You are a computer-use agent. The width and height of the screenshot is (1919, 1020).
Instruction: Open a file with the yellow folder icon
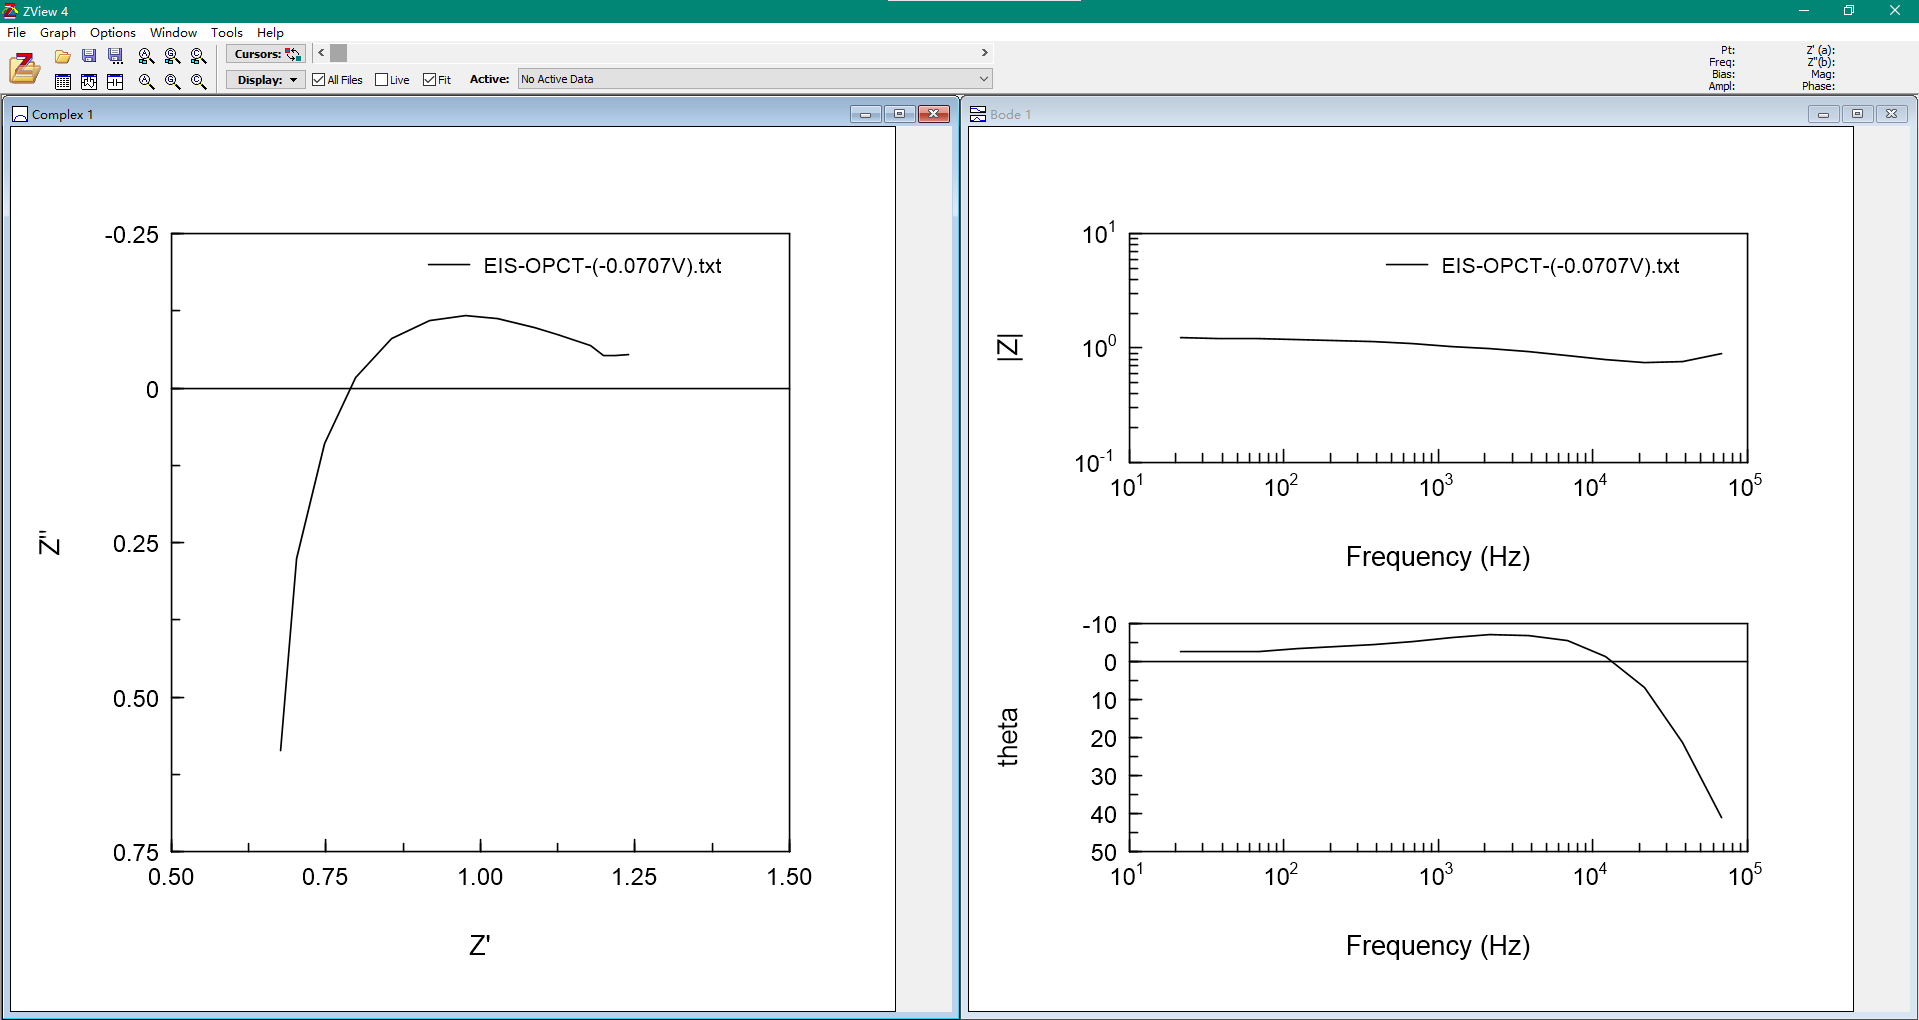62,57
